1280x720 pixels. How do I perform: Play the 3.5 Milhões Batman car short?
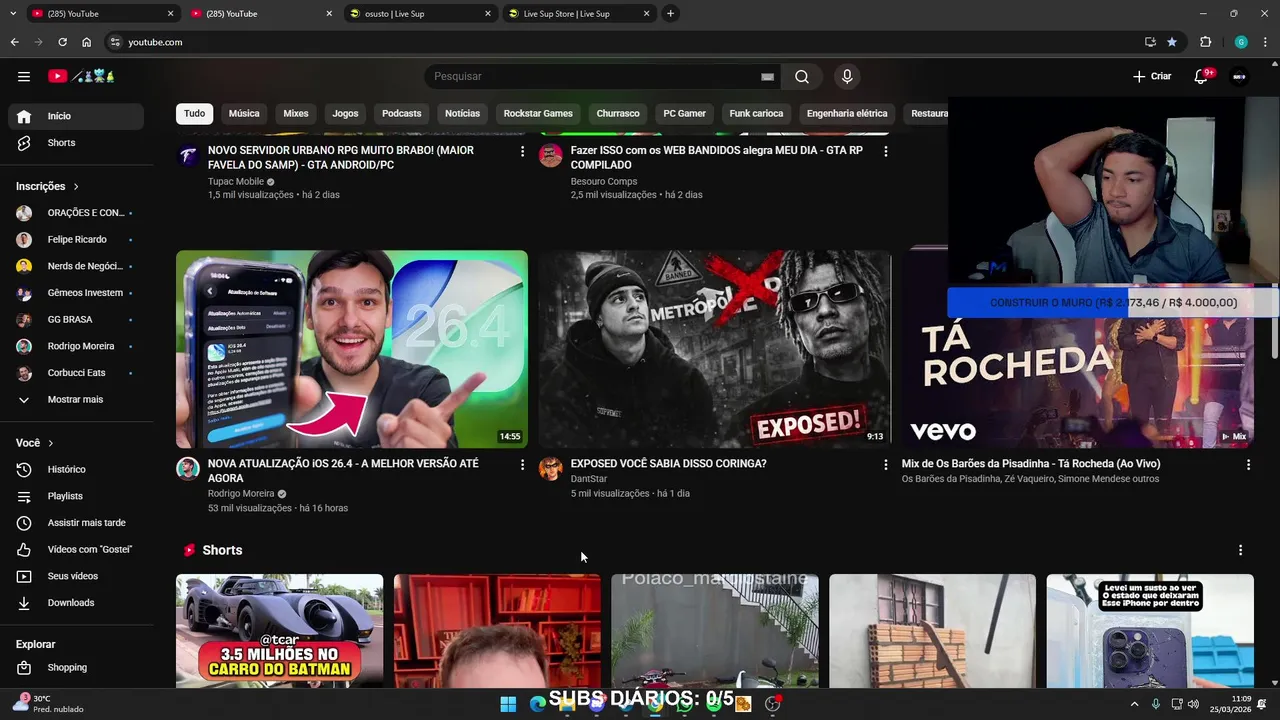[x=280, y=630]
